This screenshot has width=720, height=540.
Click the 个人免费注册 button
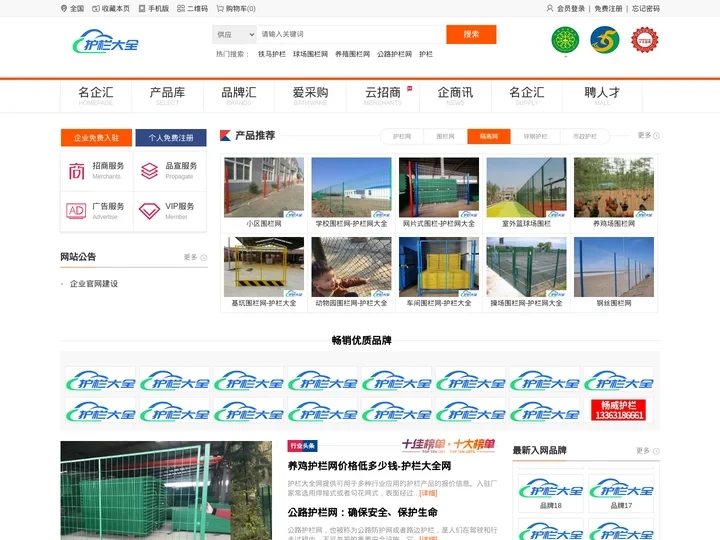pyautogui.click(x=171, y=138)
